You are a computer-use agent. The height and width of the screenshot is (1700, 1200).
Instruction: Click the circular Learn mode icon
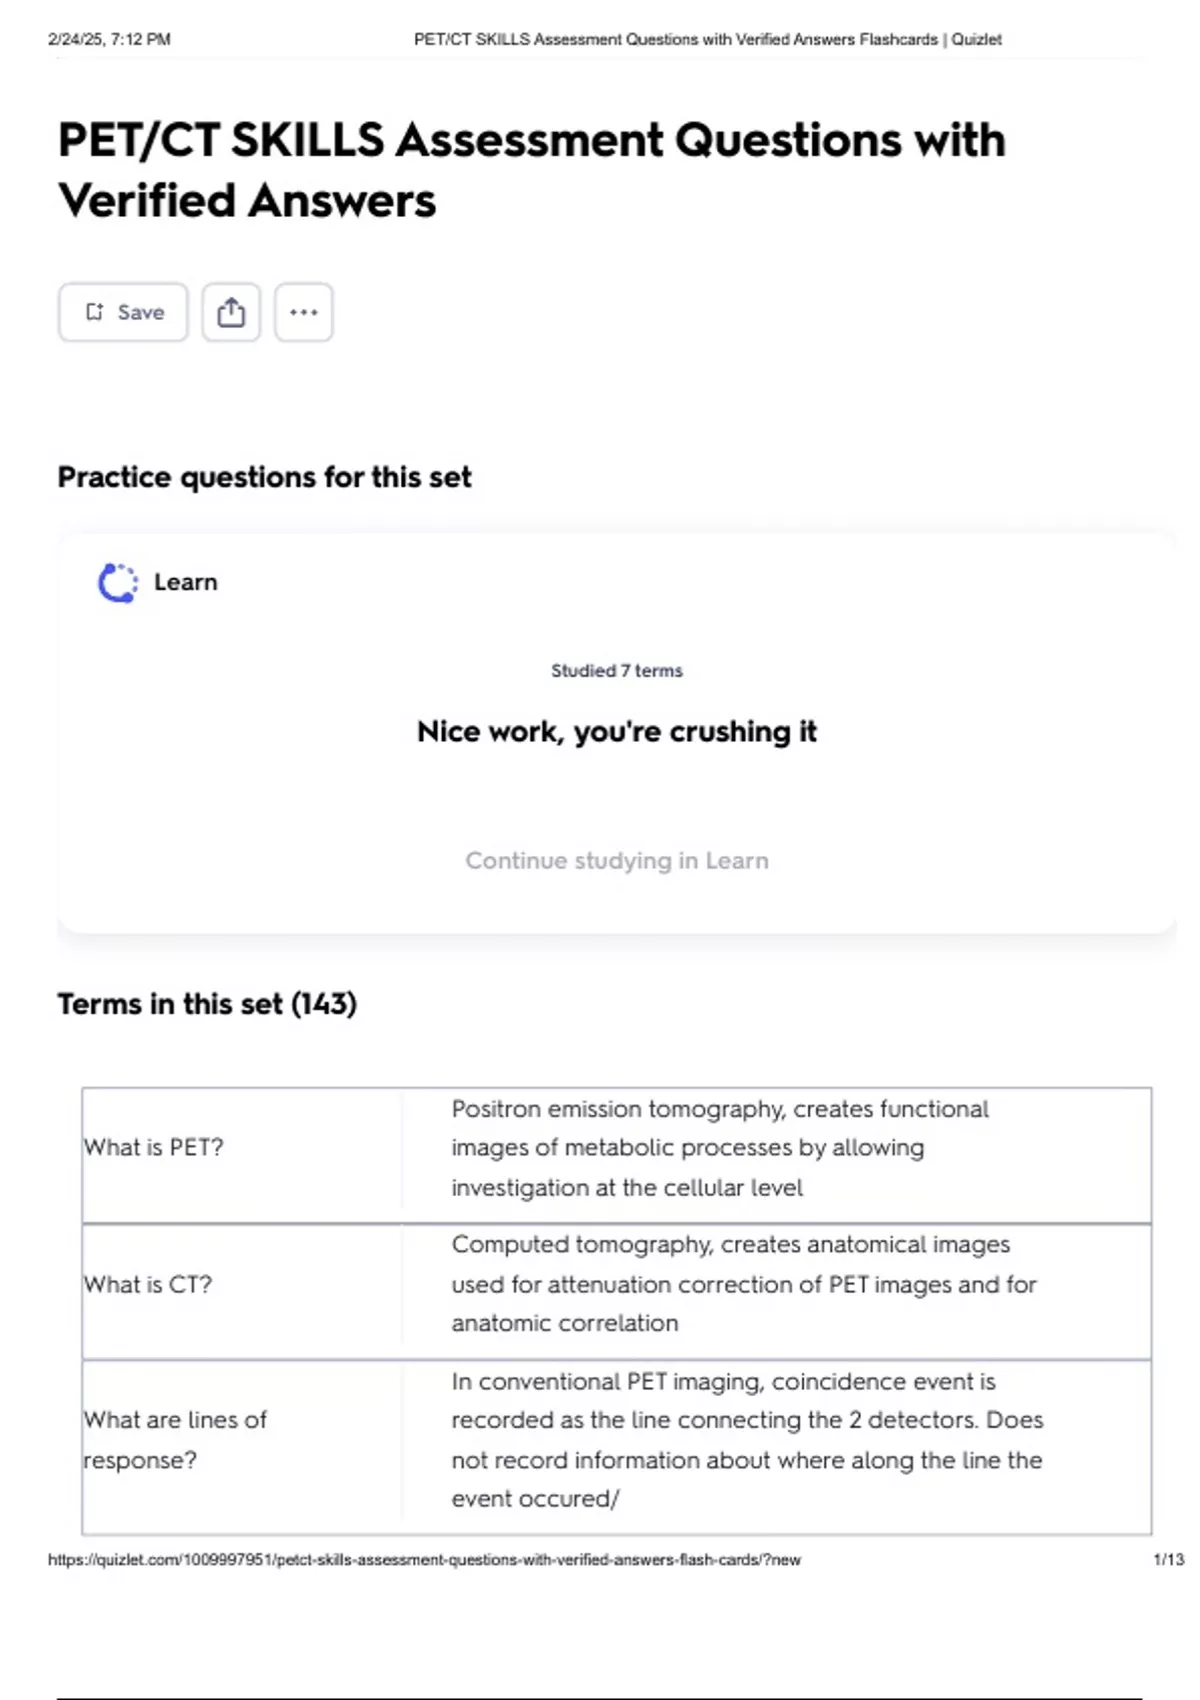tap(117, 583)
